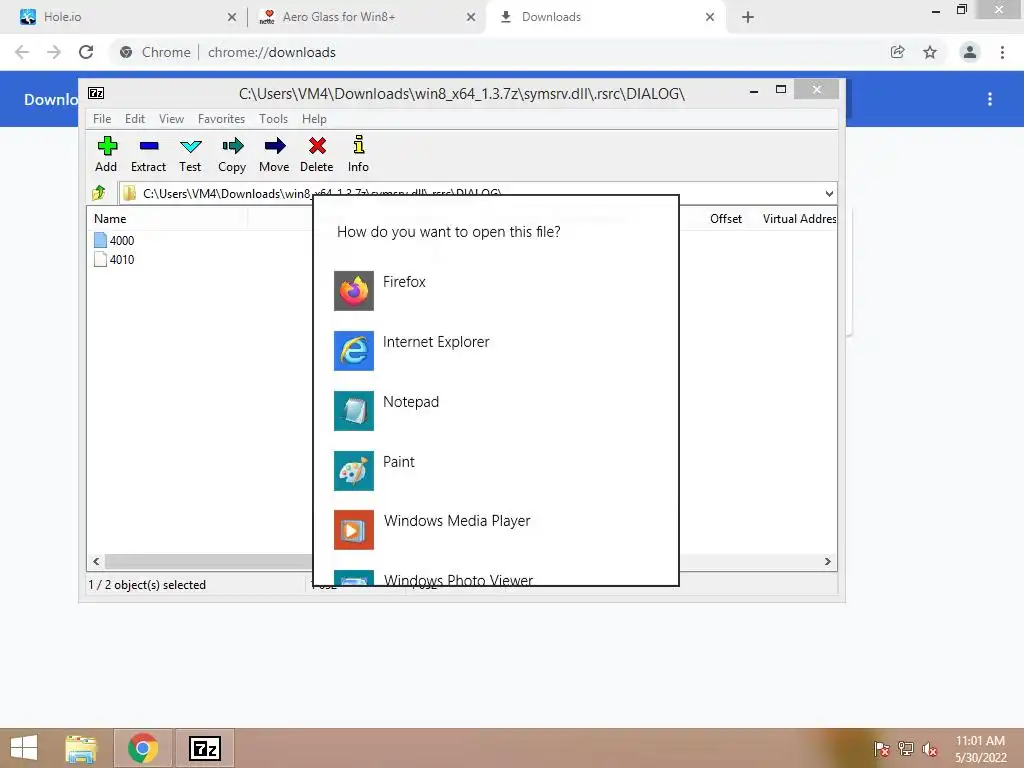The height and width of the screenshot is (768, 1024).
Task: Click the Action Center flag tray icon
Action: 882,748
